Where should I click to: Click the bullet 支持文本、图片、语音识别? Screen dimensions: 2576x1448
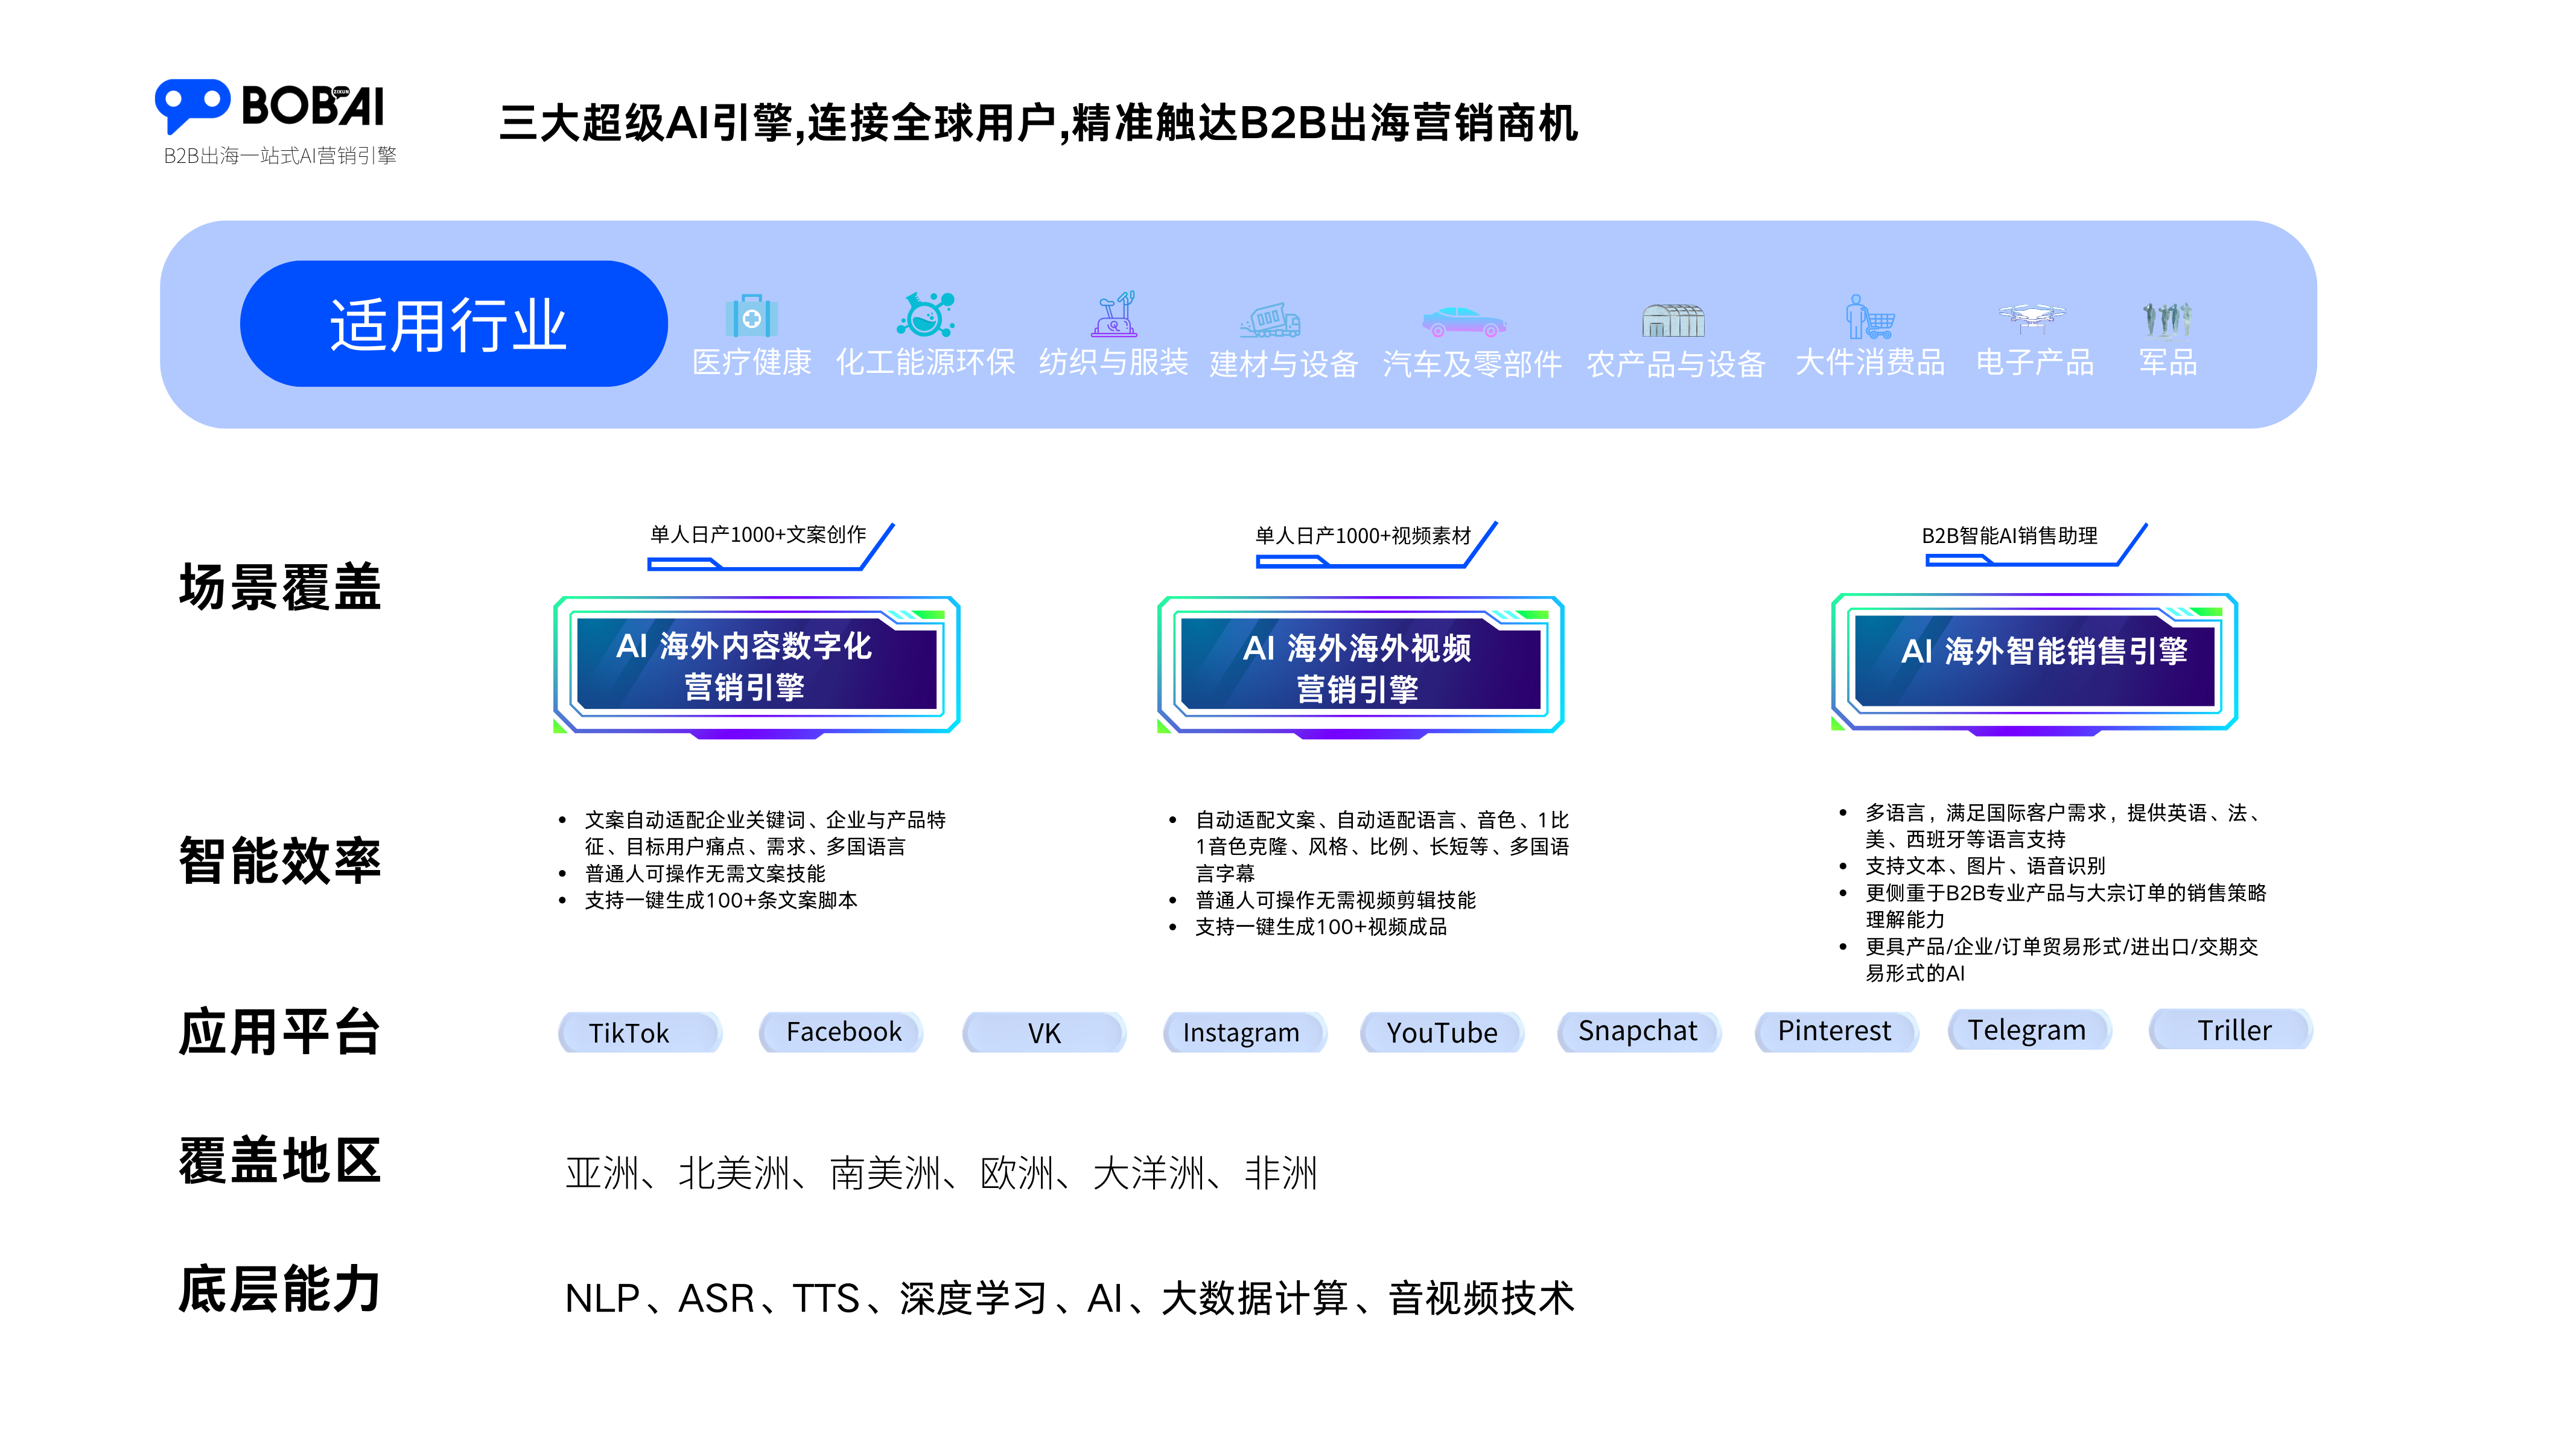(x=1985, y=866)
